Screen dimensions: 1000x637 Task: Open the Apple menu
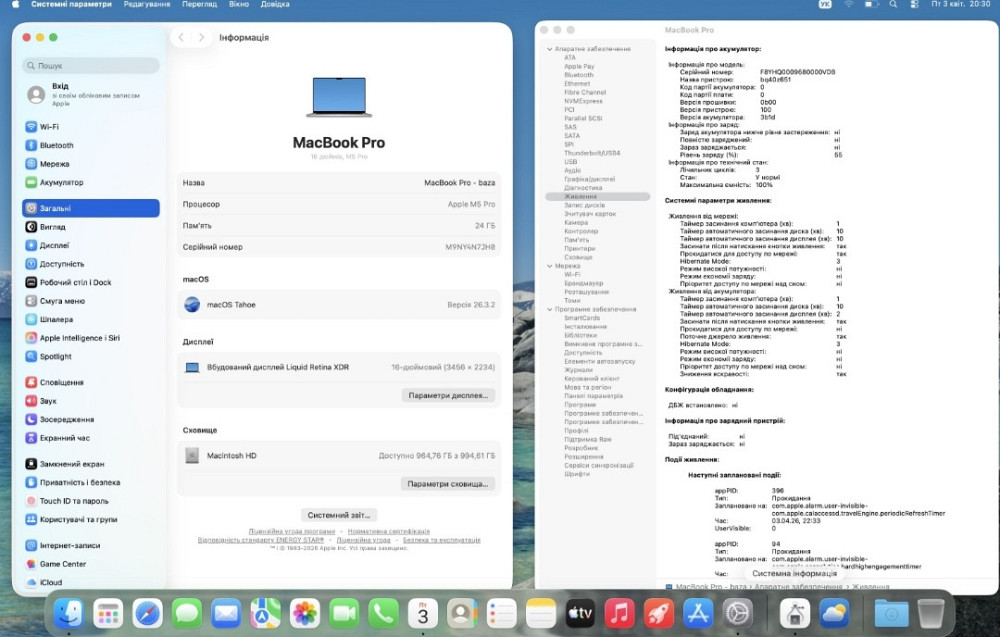[15, 4]
